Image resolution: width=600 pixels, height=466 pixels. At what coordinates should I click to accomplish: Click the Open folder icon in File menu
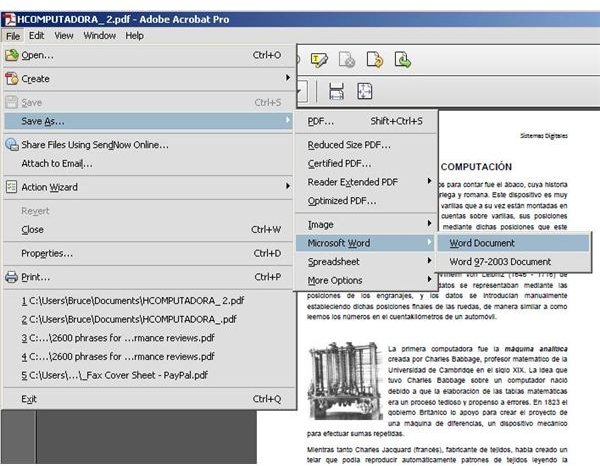coord(11,55)
